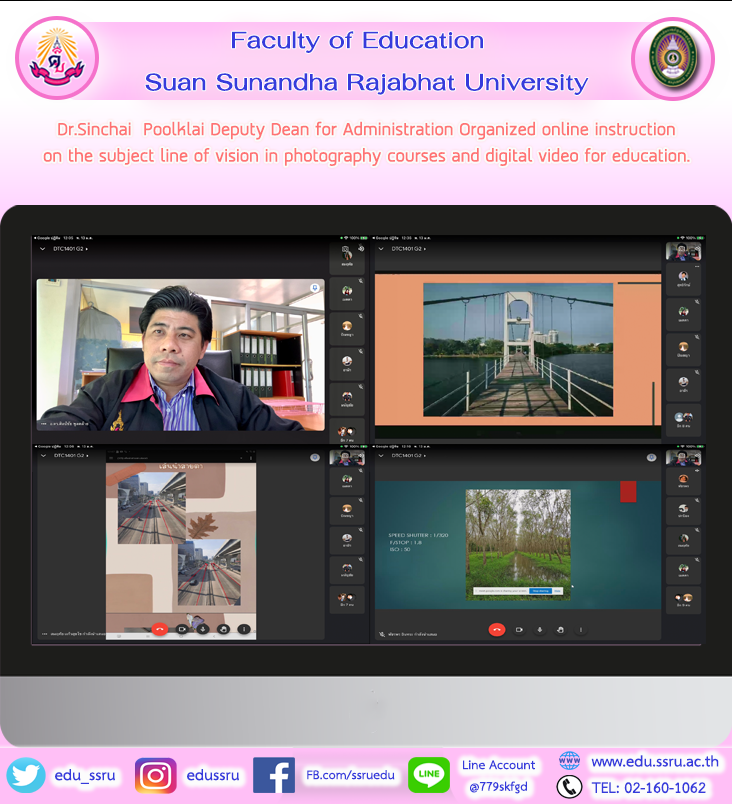Open the www.edu.ssru.ac.th website link
Viewport: 732px width, 804px height.
coord(654,761)
